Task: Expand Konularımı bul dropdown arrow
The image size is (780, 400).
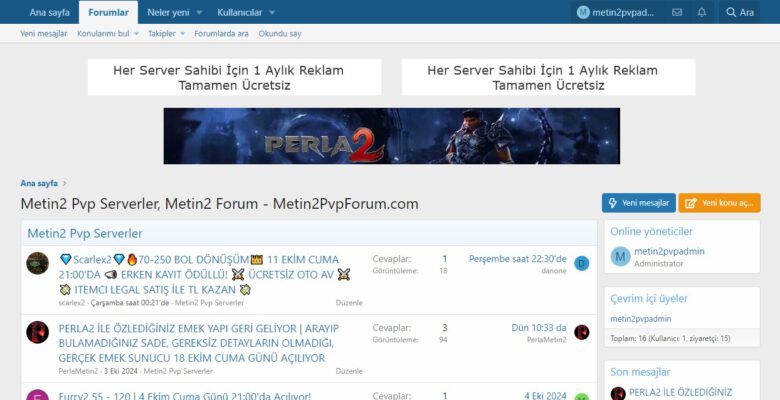Action: click(136, 34)
